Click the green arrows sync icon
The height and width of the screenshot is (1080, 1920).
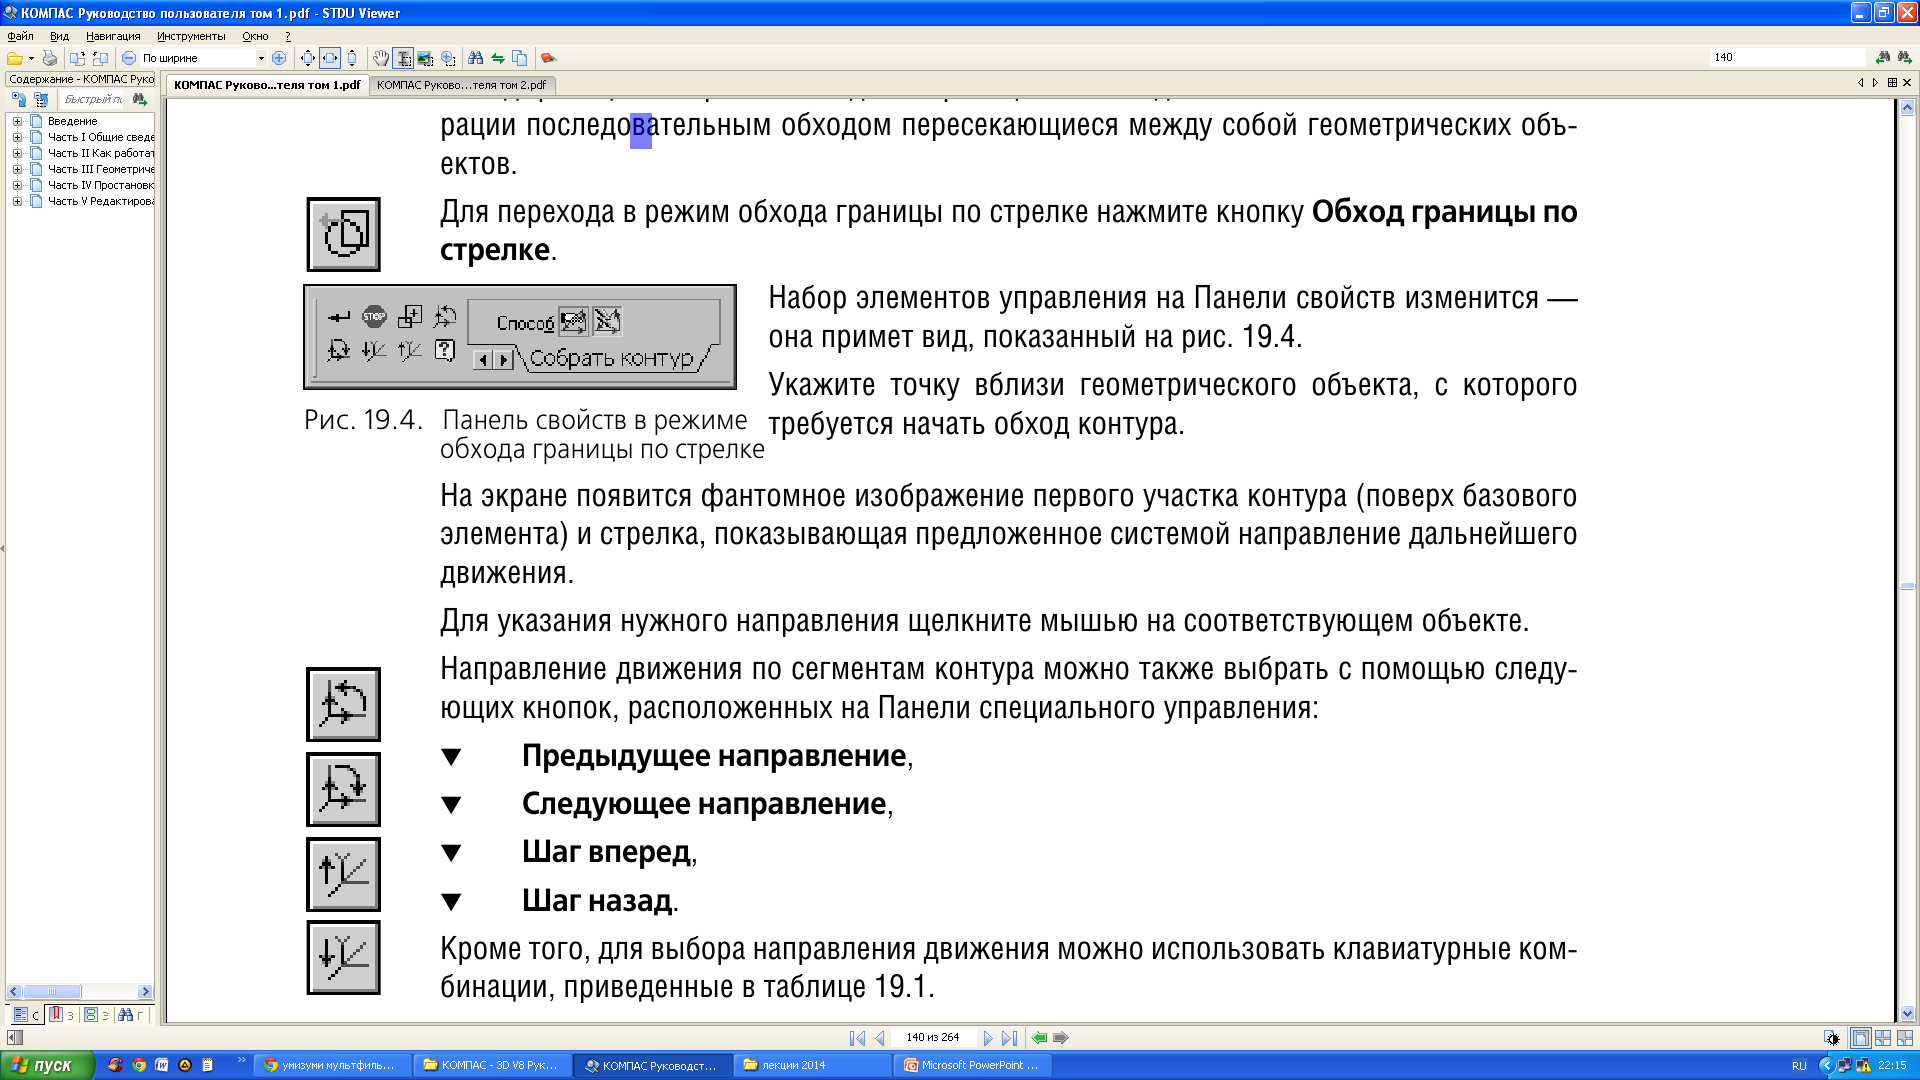coord(497,58)
